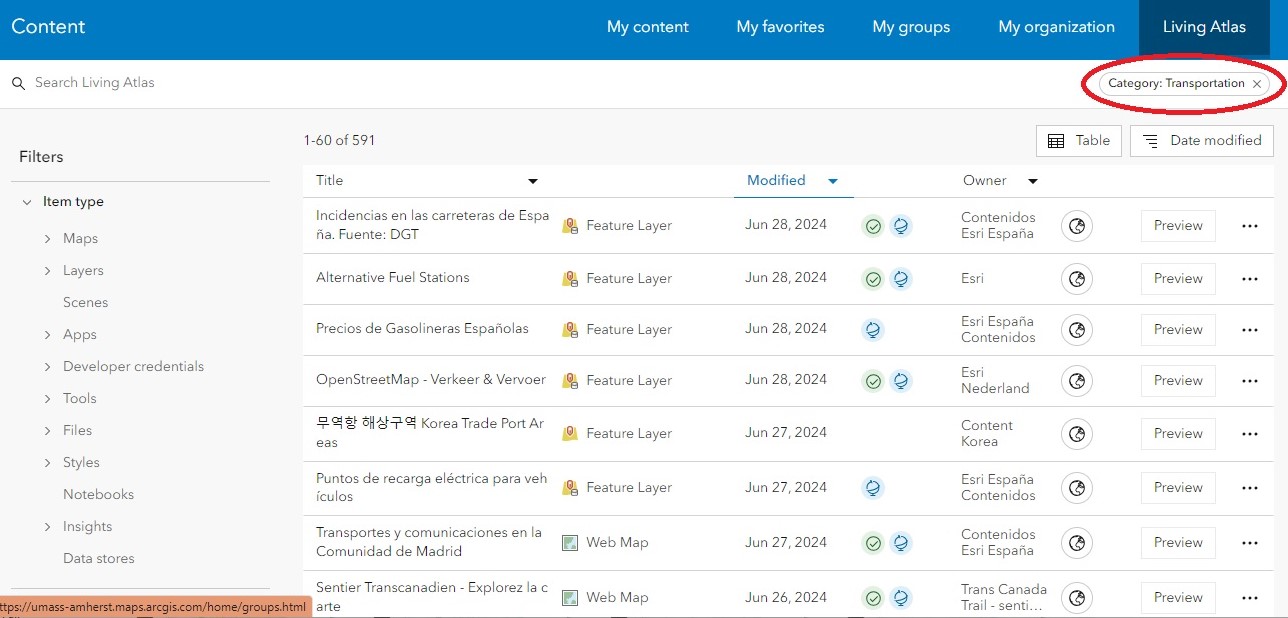Screen dimensions: 1288x618
Task: Remove the Category: Transportation filter
Action: click(1257, 84)
